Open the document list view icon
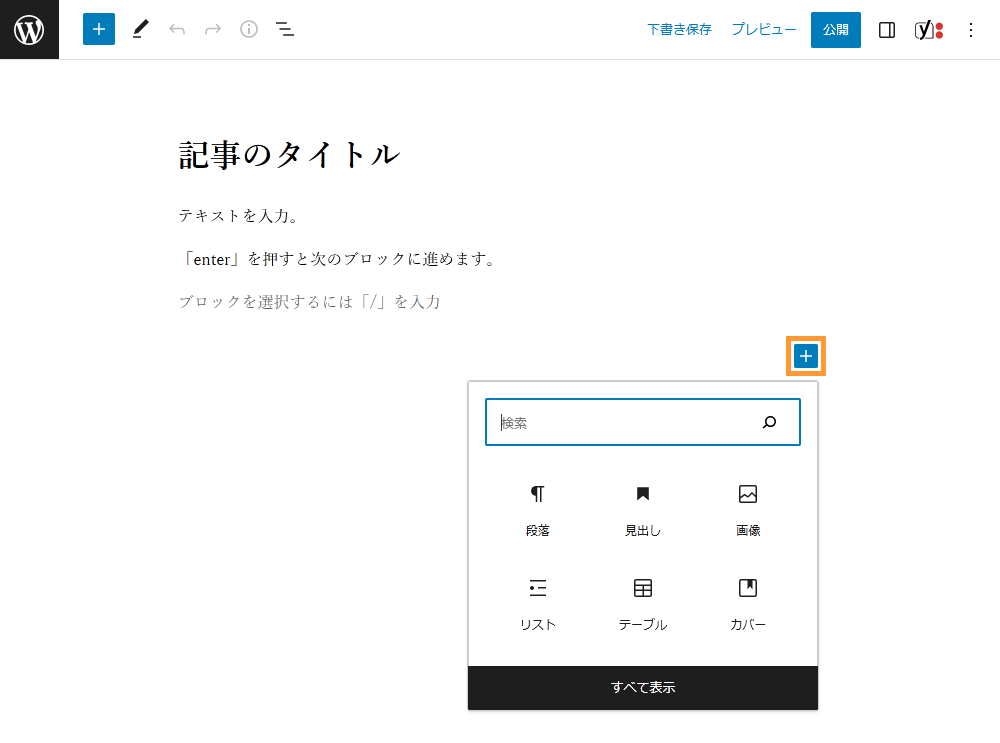The image size is (1000, 743). click(285, 29)
